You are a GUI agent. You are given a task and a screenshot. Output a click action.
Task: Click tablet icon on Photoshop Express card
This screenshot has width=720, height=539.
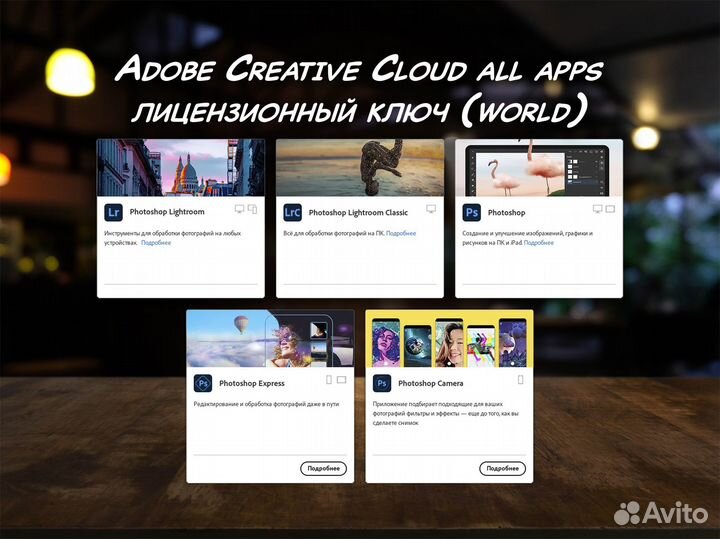(x=342, y=380)
